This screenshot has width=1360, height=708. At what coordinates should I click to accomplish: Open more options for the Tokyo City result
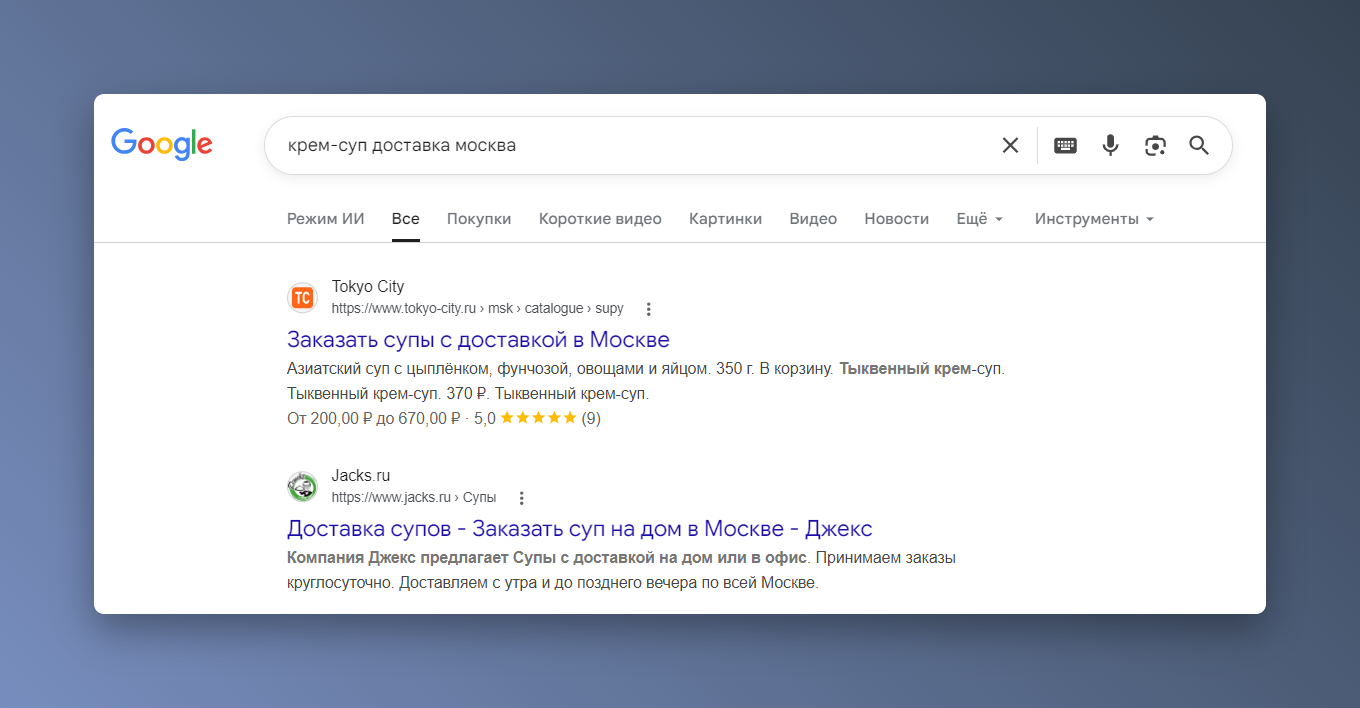(648, 309)
